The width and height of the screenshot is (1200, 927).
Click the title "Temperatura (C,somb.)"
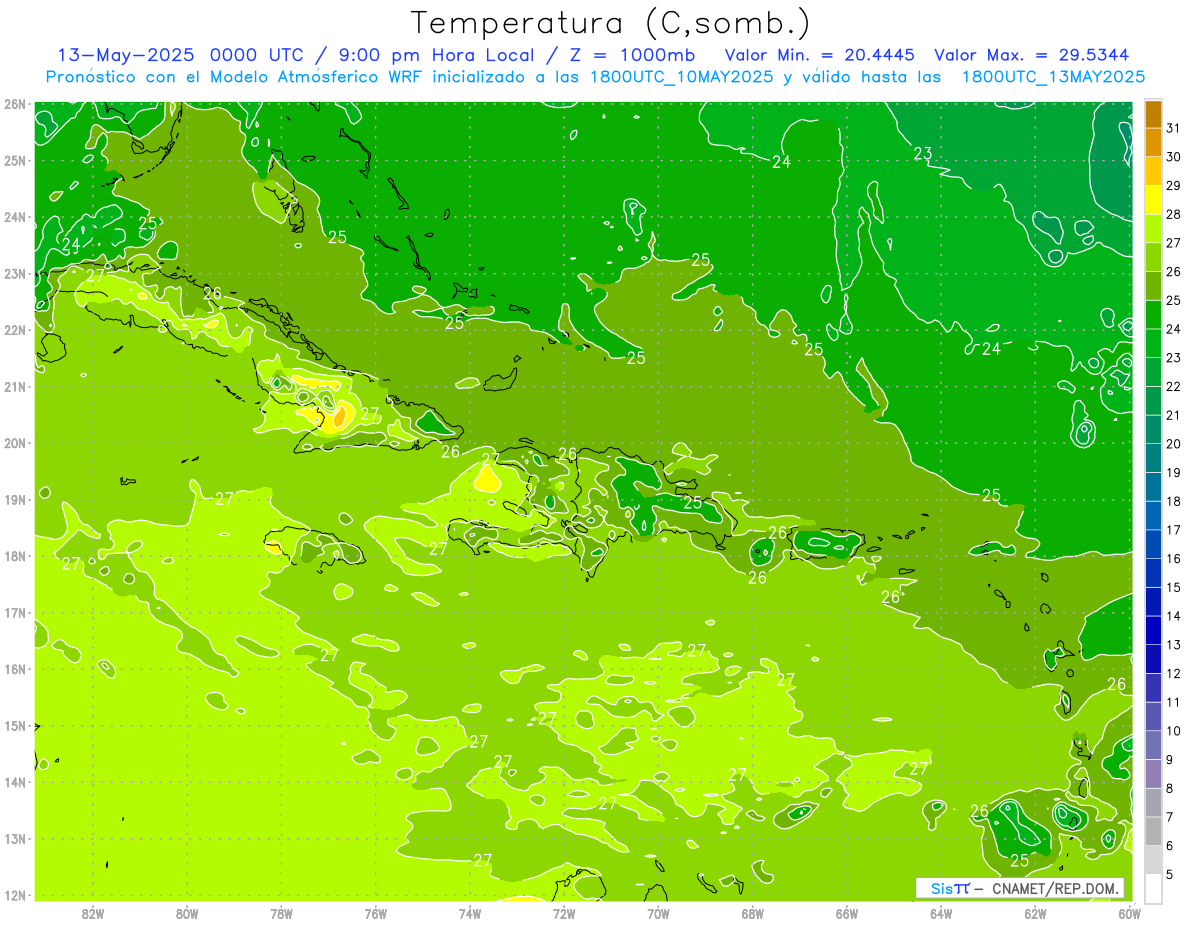tap(610, 23)
